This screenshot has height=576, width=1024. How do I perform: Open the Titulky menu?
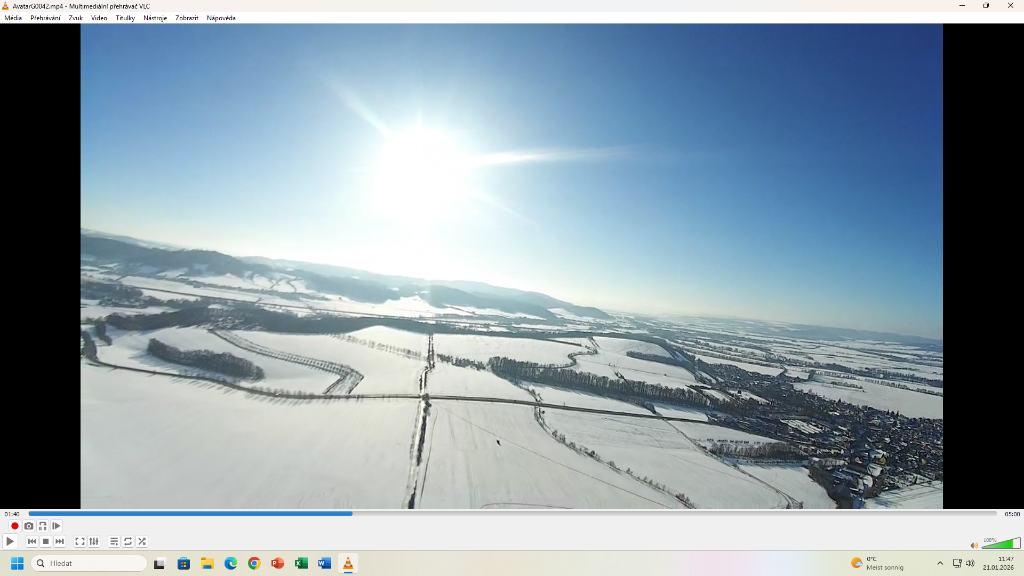(x=125, y=18)
